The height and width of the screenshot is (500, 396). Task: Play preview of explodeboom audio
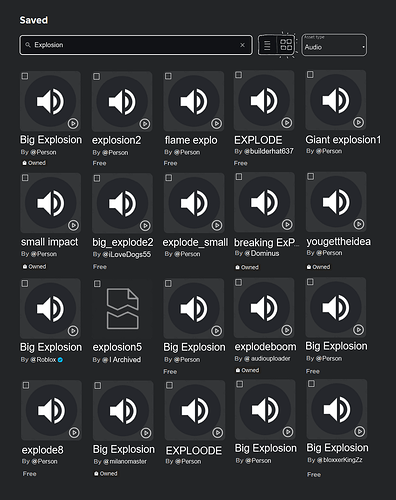286,330
